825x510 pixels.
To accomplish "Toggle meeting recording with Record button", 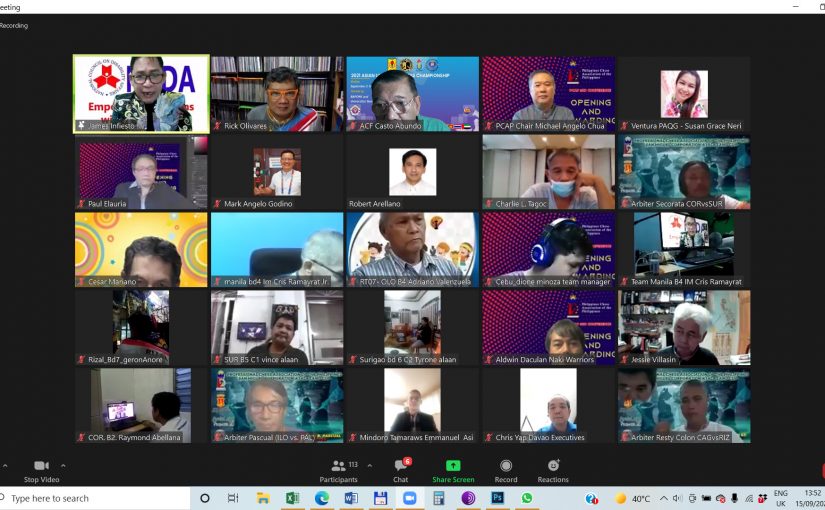I will pos(506,469).
